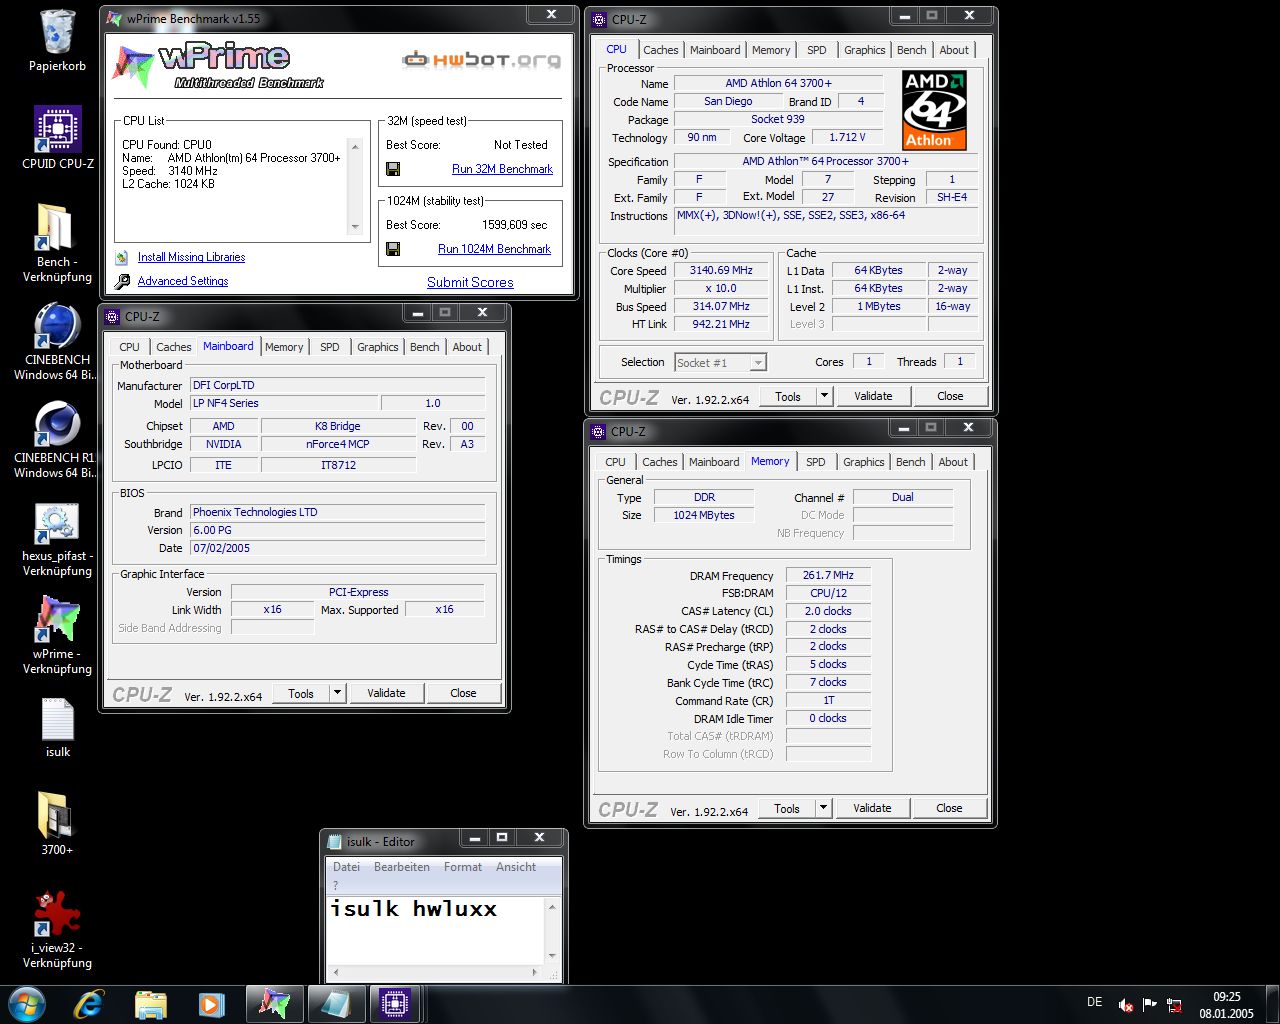Switch to CPU-Z taskbar button

coord(396,1004)
